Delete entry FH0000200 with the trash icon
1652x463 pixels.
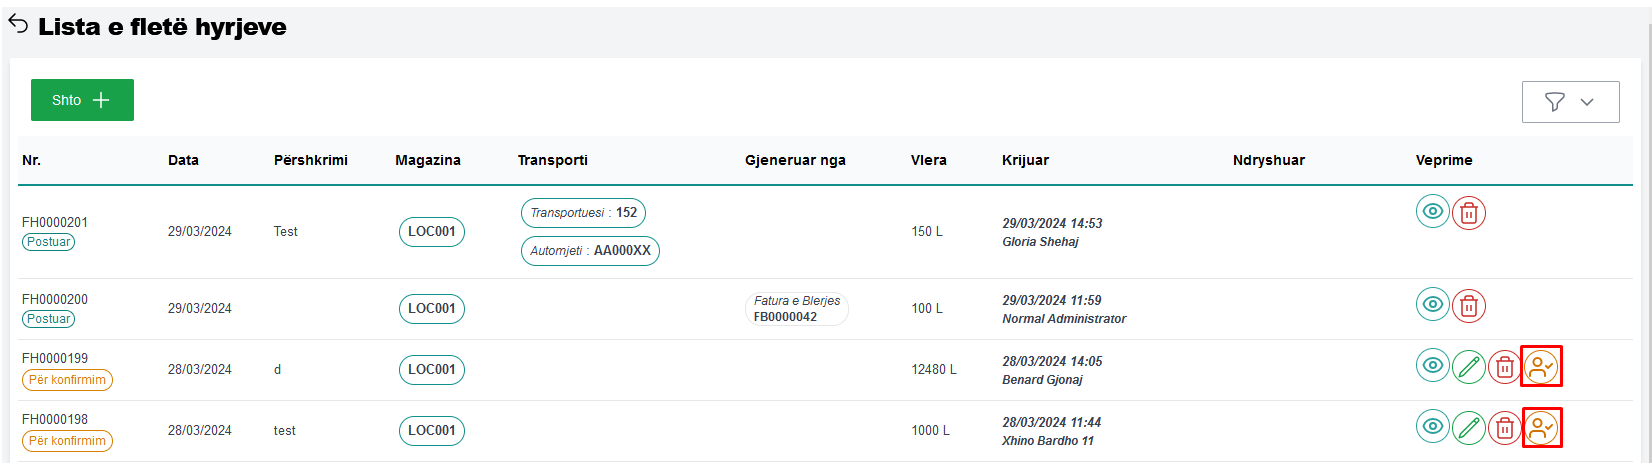point(1468,306)
